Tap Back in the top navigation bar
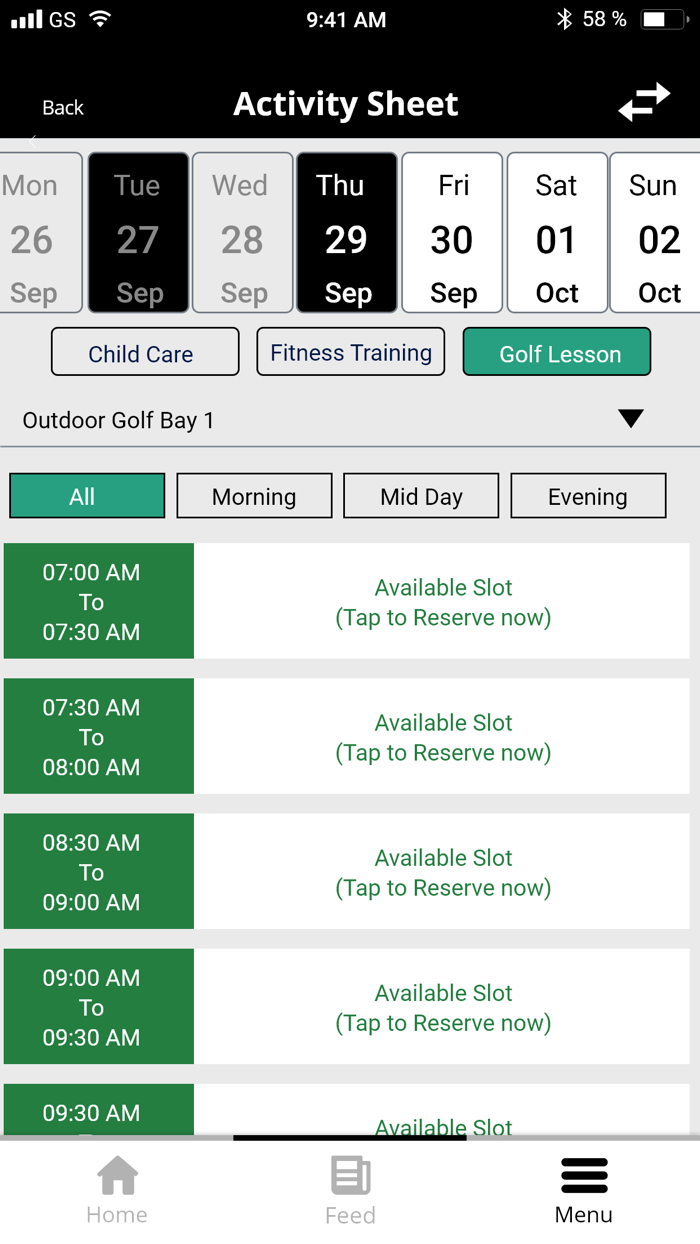Screen dimensions: 700x1244 pyautogui.click(x=62, y=107)
